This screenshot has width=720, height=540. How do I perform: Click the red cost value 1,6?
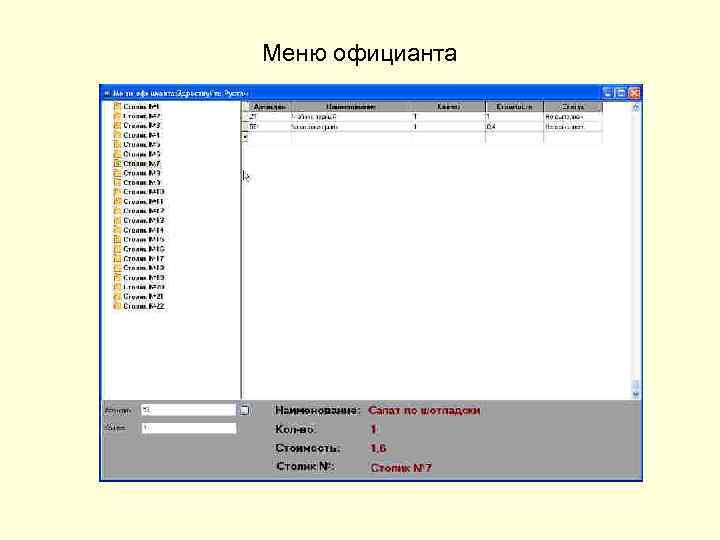(x=378, y=448)
